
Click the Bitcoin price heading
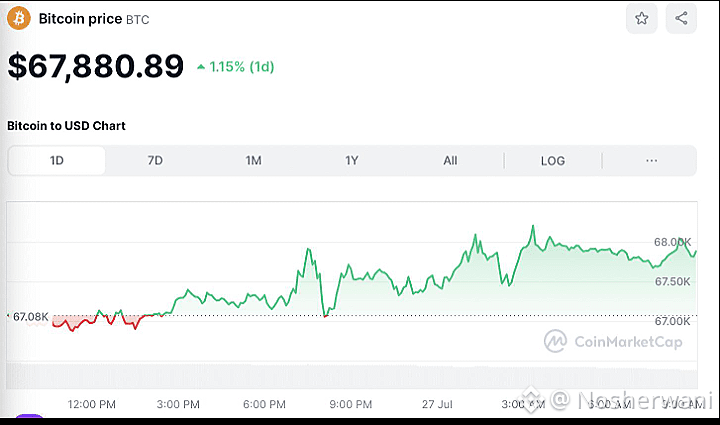(x=80, y=19)
